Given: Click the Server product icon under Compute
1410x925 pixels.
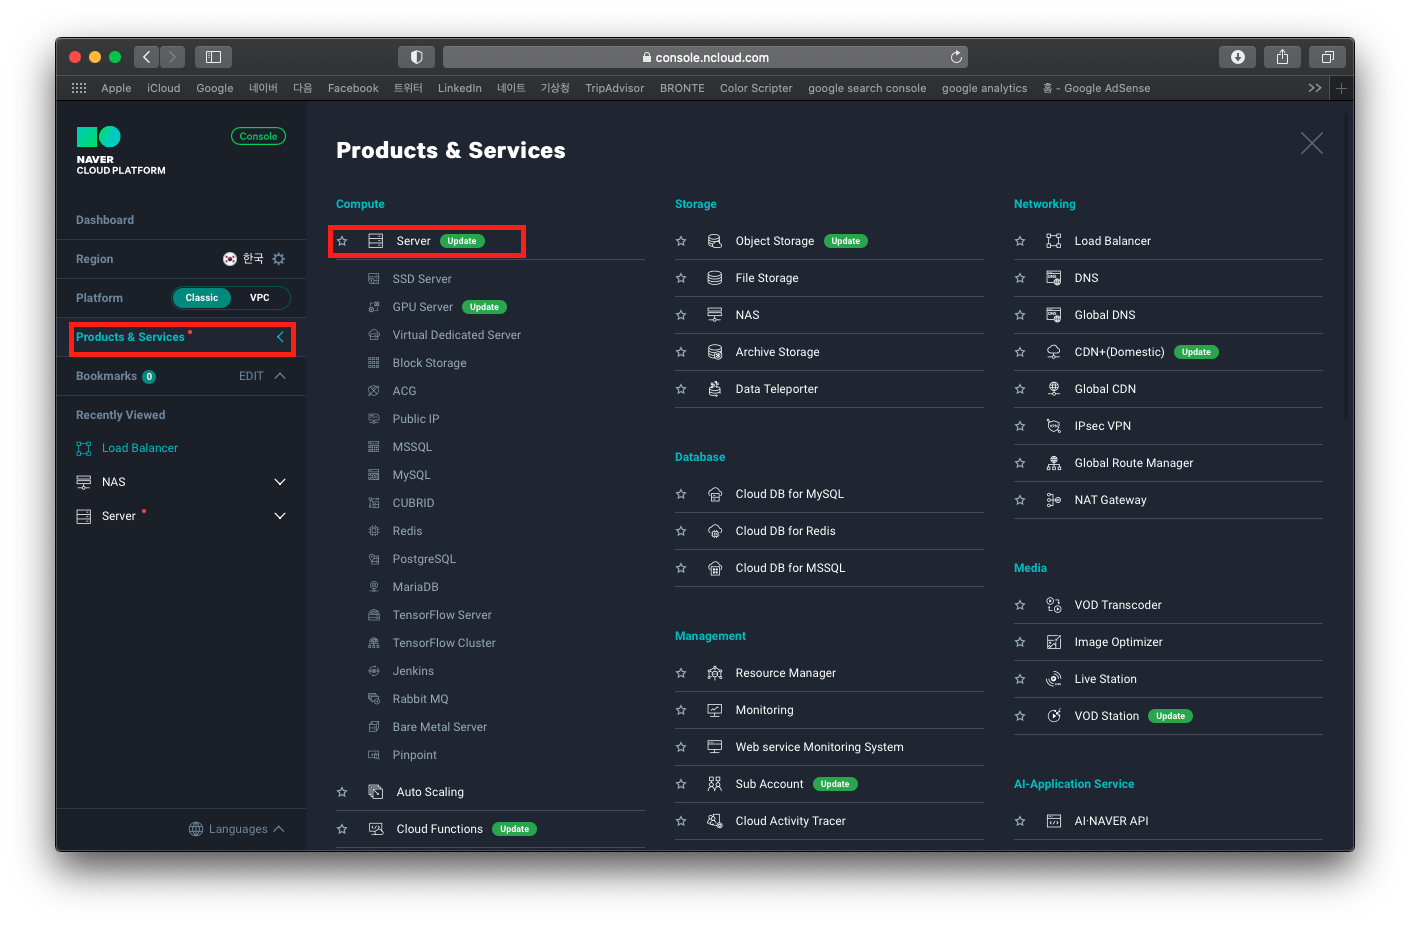Looking at the screenshot, I should [376, 241].
